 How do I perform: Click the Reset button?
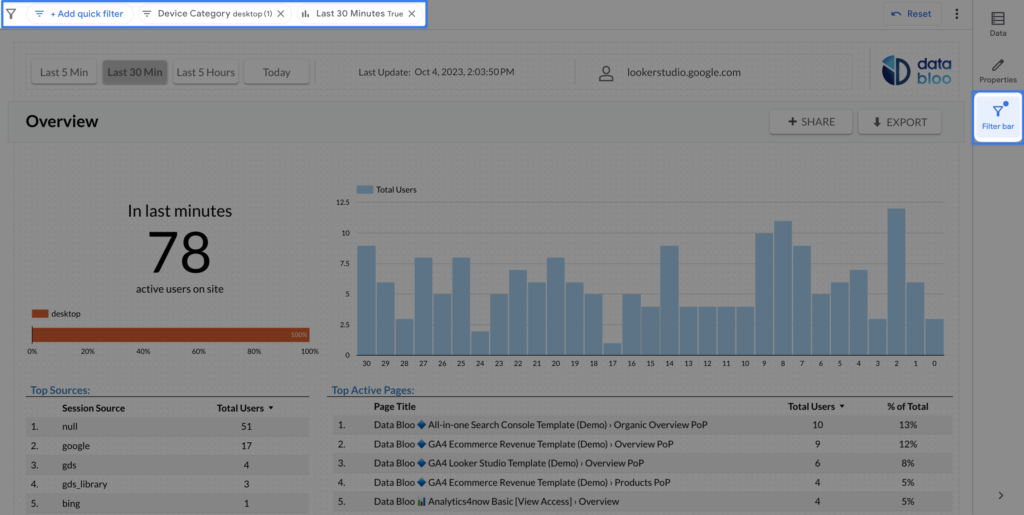tap(911, 14)
